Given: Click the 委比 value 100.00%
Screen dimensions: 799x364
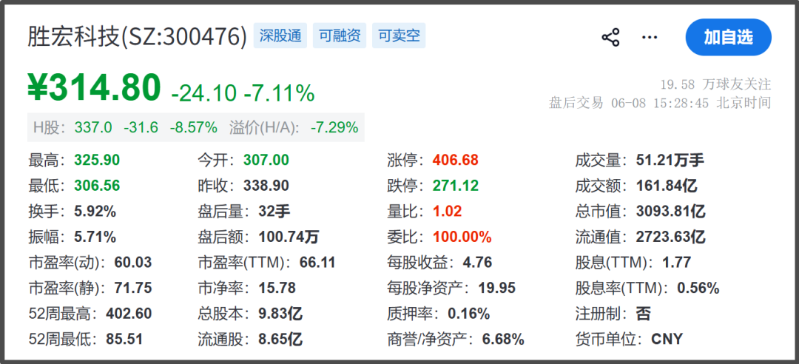Looking at the screenshot, I should (x=462, y=237).
